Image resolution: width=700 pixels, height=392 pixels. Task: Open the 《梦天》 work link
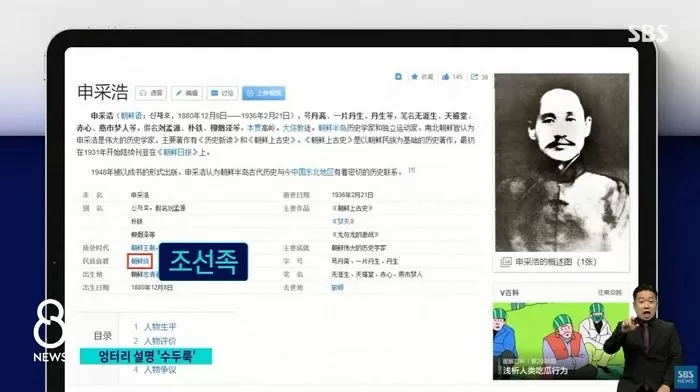tap(343, 221)
